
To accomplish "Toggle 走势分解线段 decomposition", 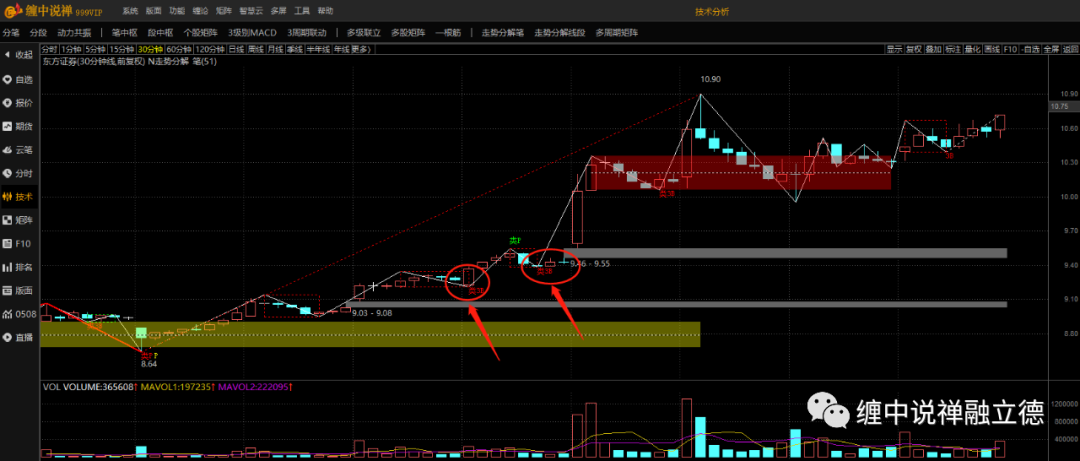I will 560,32.
